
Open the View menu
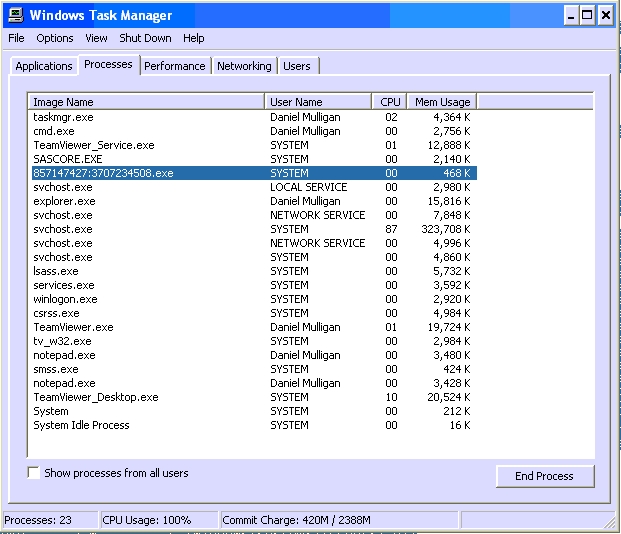coord(96,38)
